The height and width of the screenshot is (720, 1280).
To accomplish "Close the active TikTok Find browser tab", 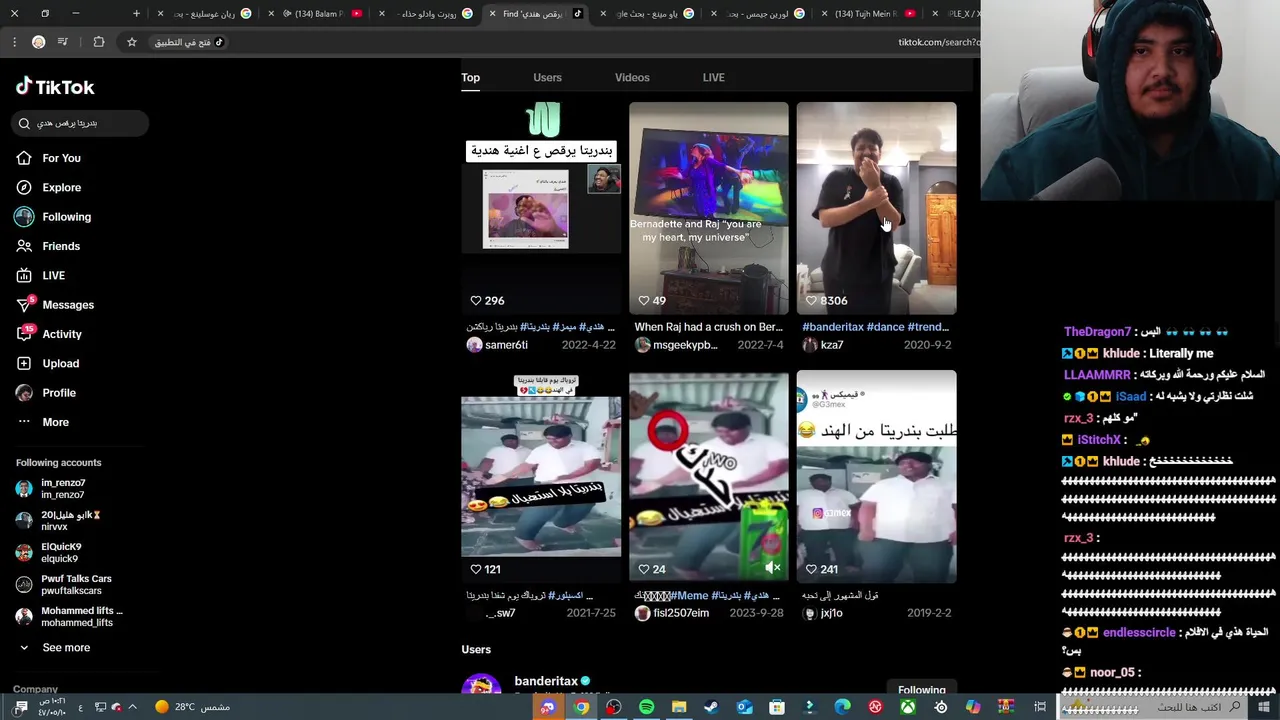I will click(492, 14).
